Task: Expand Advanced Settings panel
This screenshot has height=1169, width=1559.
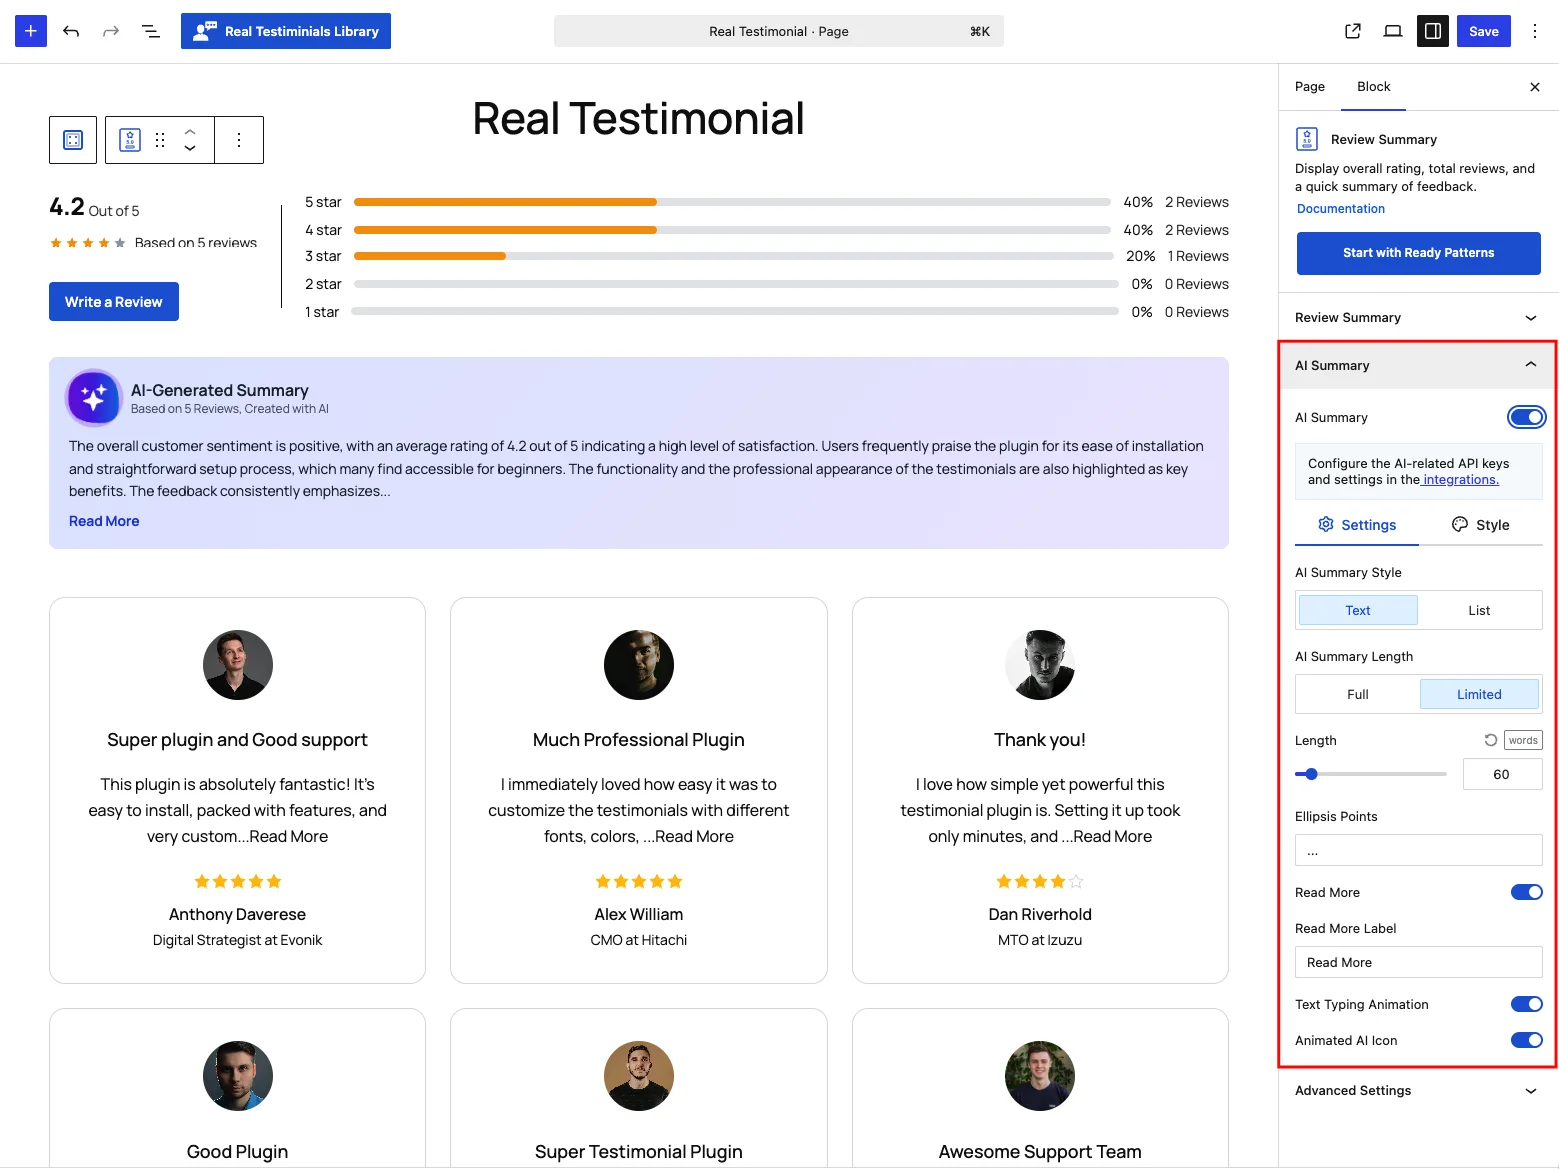Action: pos(1418,1091)
